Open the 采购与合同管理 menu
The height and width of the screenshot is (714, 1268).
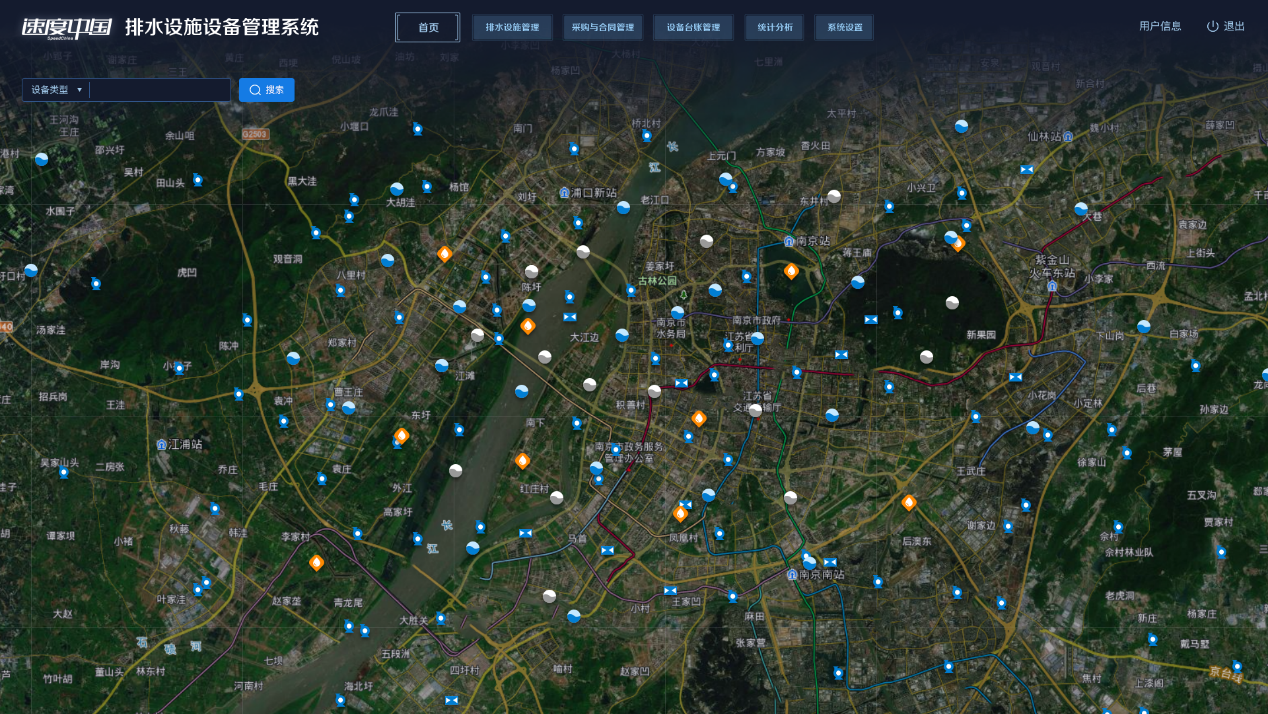coord(602,27)
